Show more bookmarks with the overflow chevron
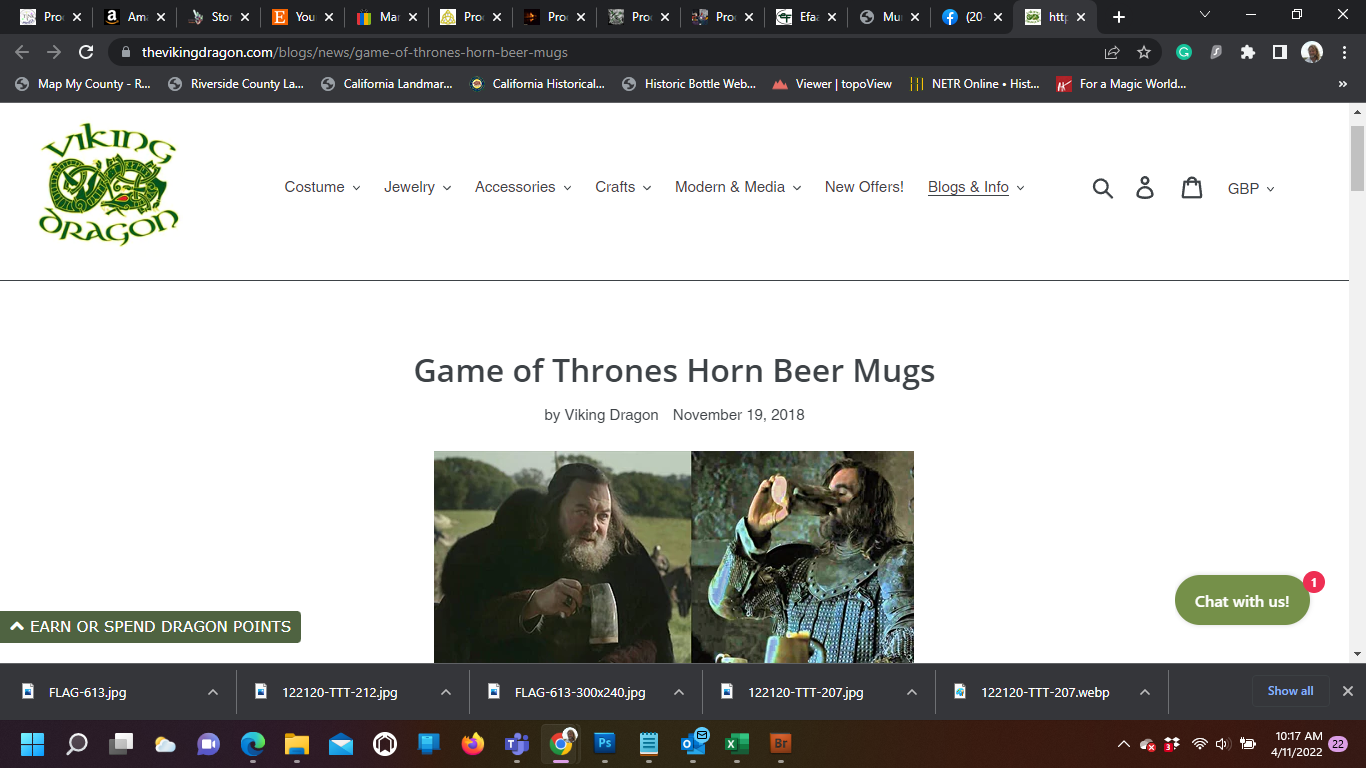Image resolution: width=1366 pixels, height=768 pixels. (x=1343, y=84)
